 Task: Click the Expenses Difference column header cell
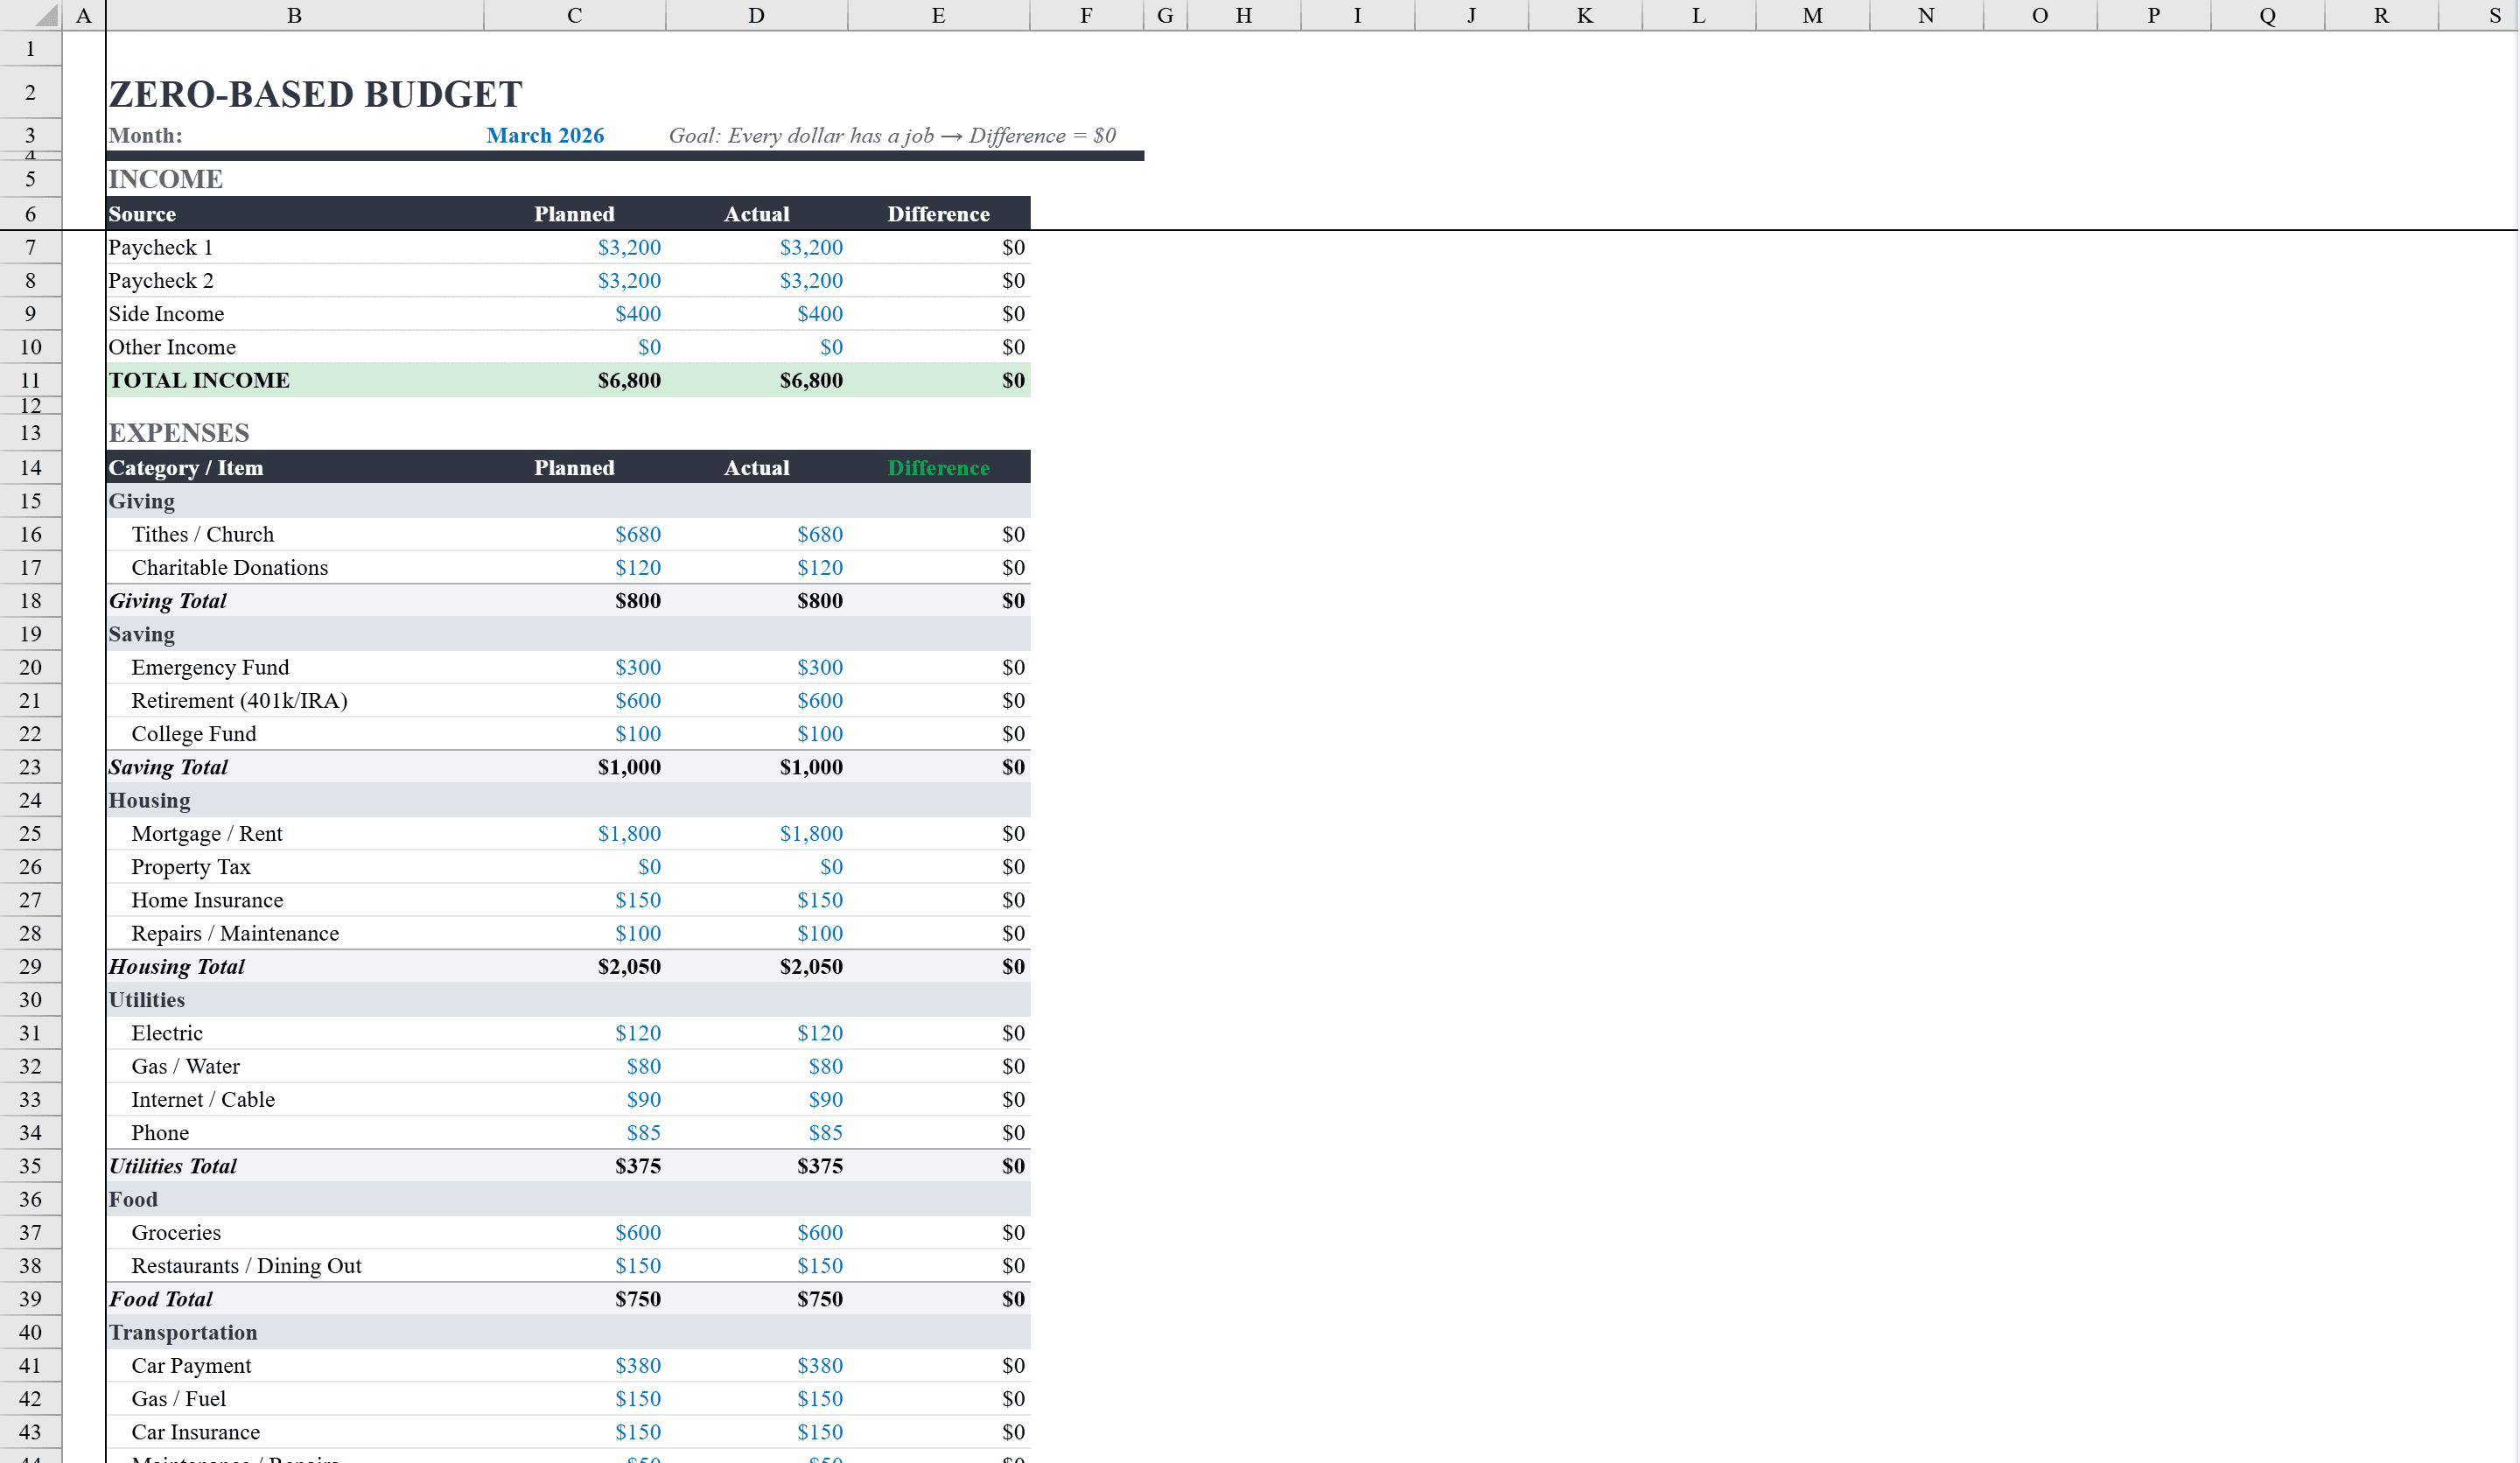pos(937,467)
